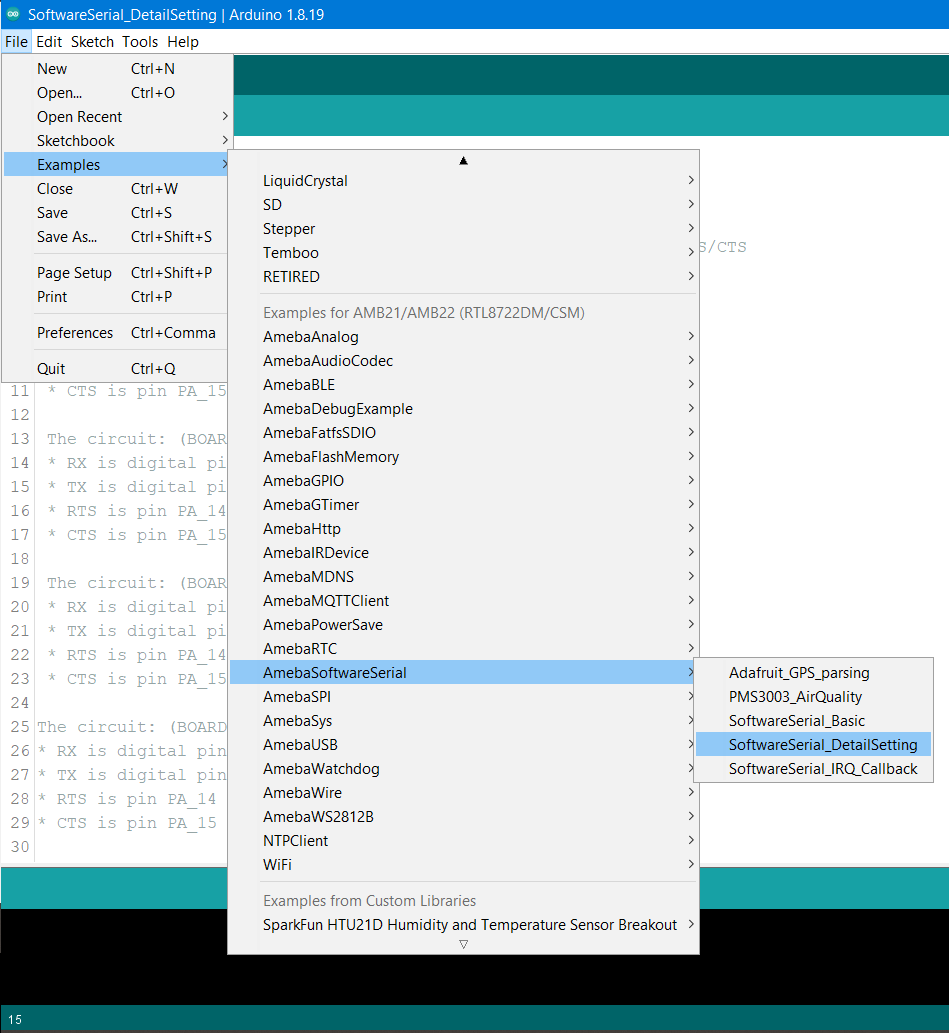This screenshot has height=1033, width=949.
Task: Open the AmebaGPIO examples submenu
Action: [x=463, y=481]
